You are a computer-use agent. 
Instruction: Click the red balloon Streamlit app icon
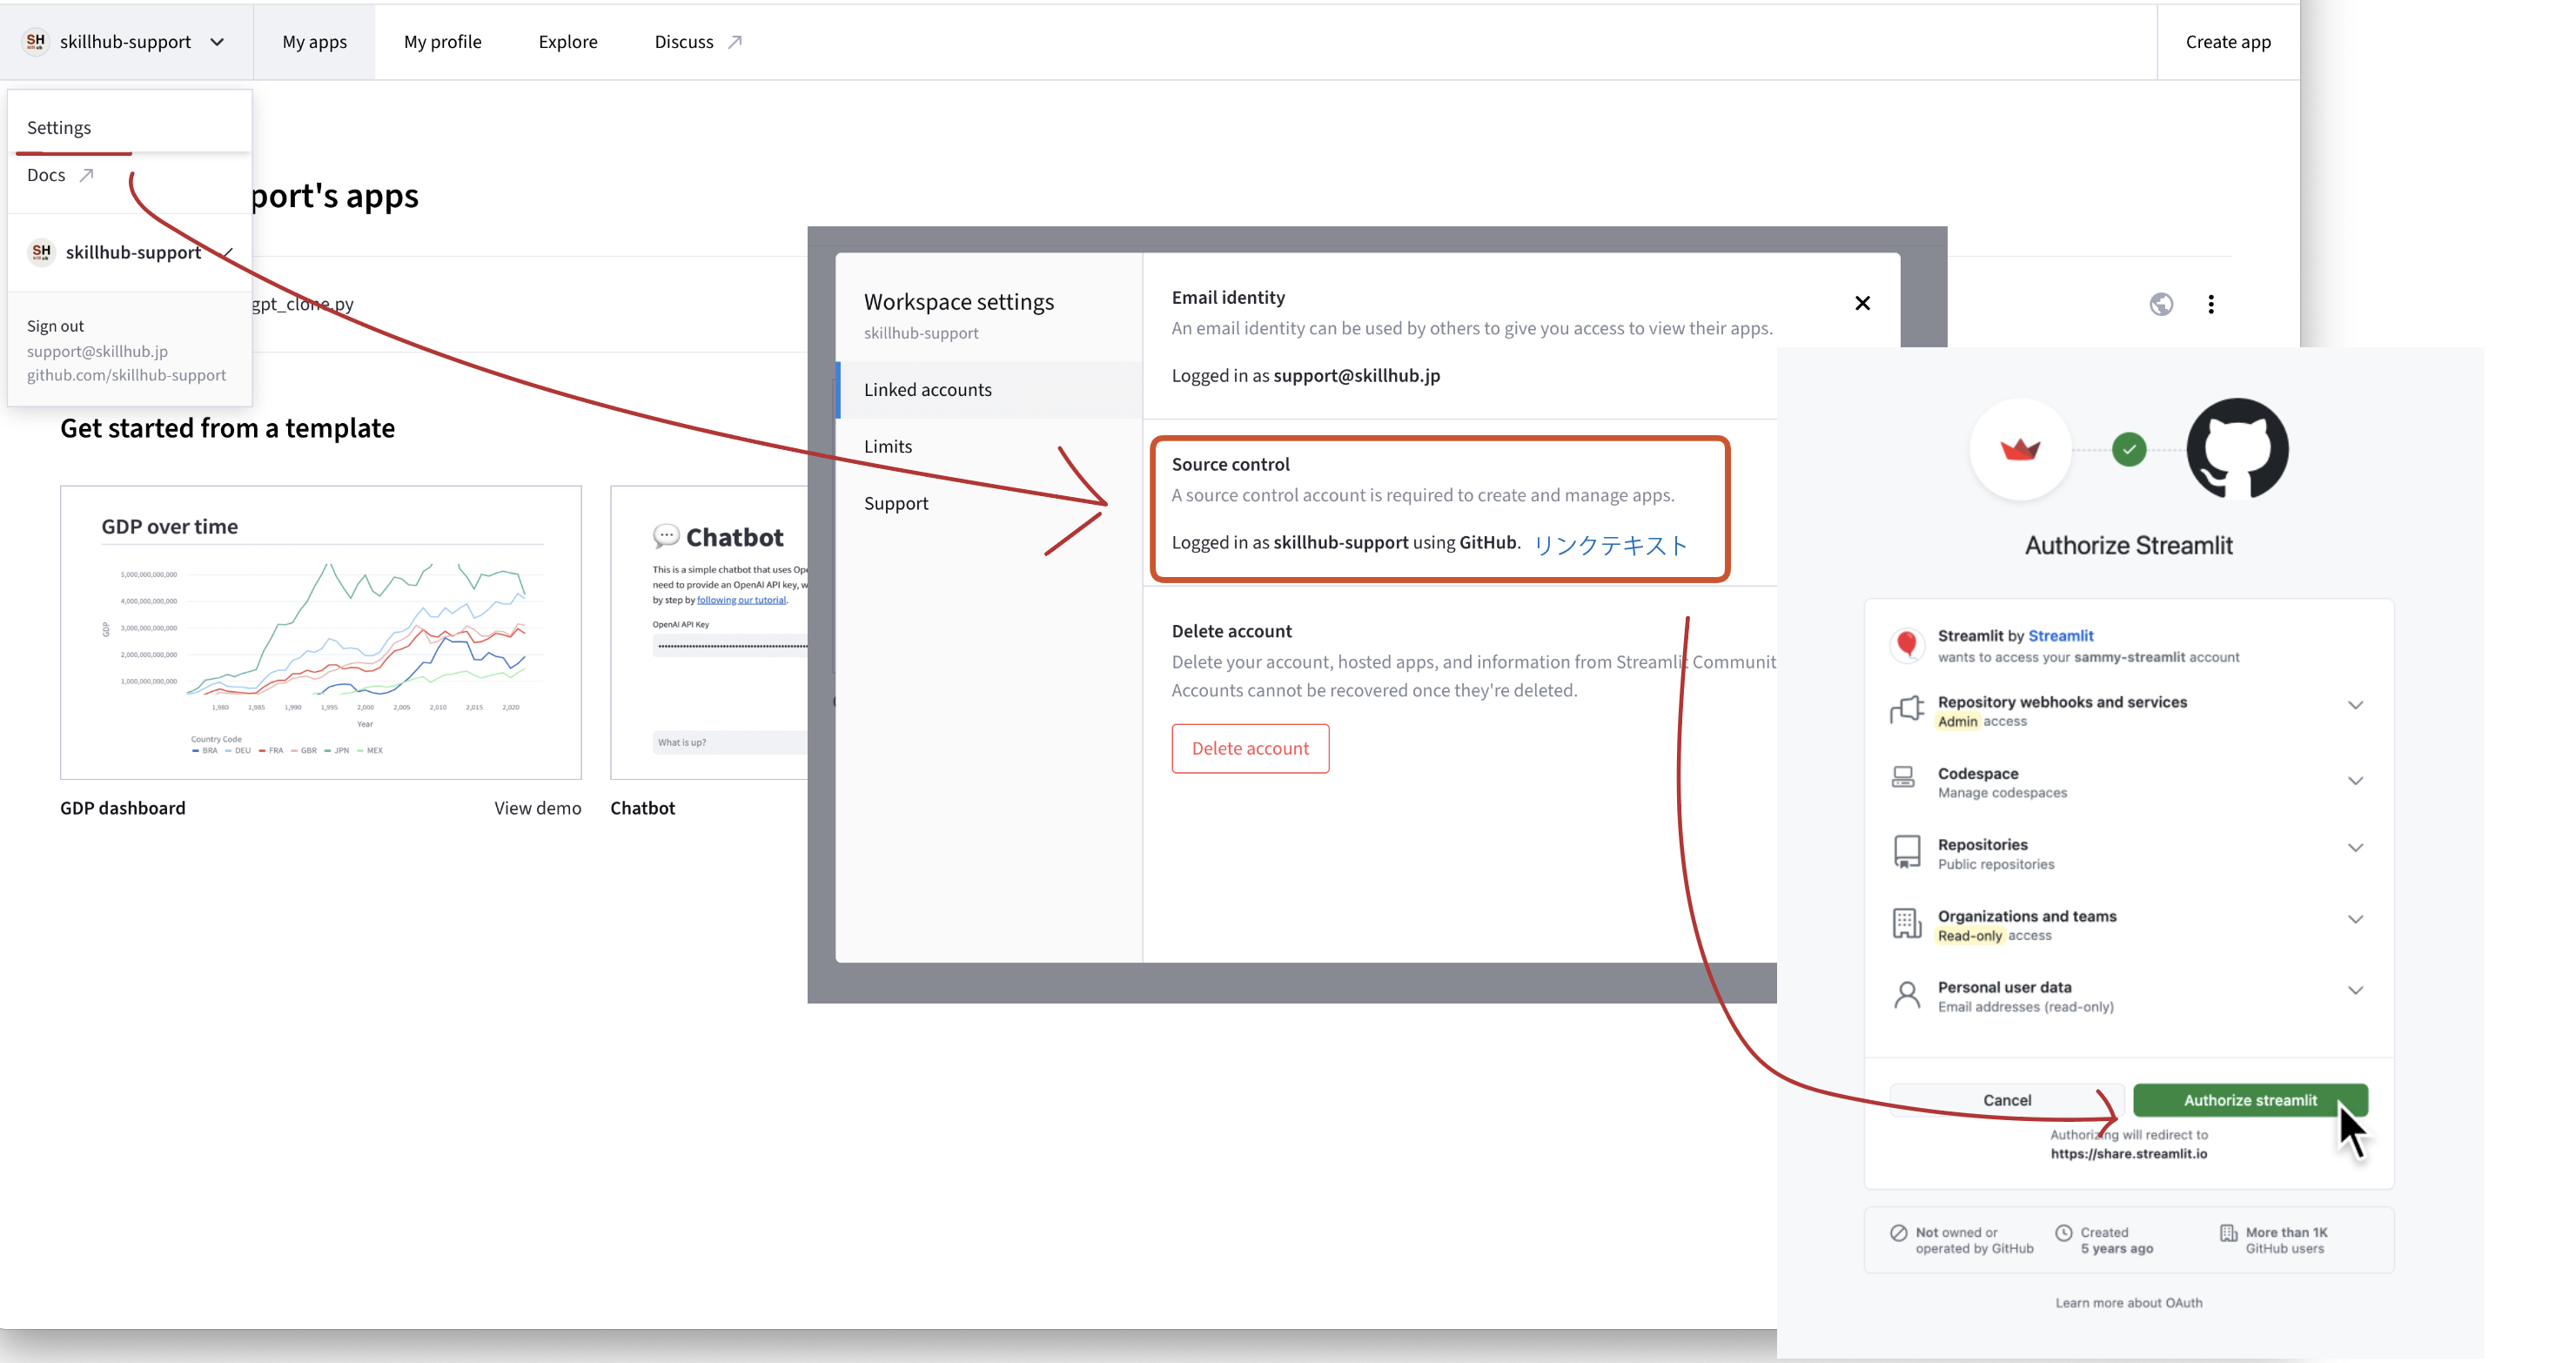click(1906, 645)
